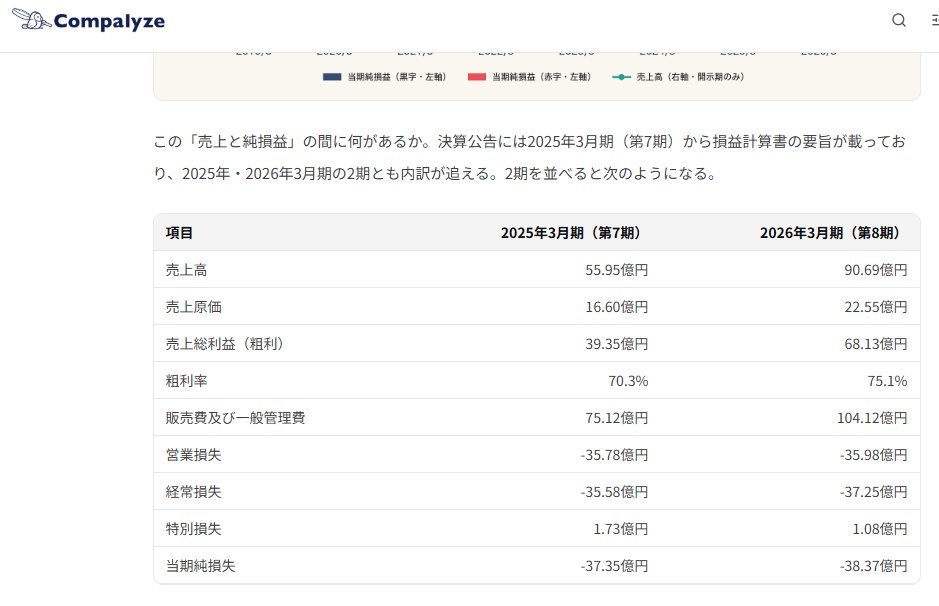Click the 販売費及び一般管理費 row label
This screenshot has width=939, height=606.
tap(235, 418)
